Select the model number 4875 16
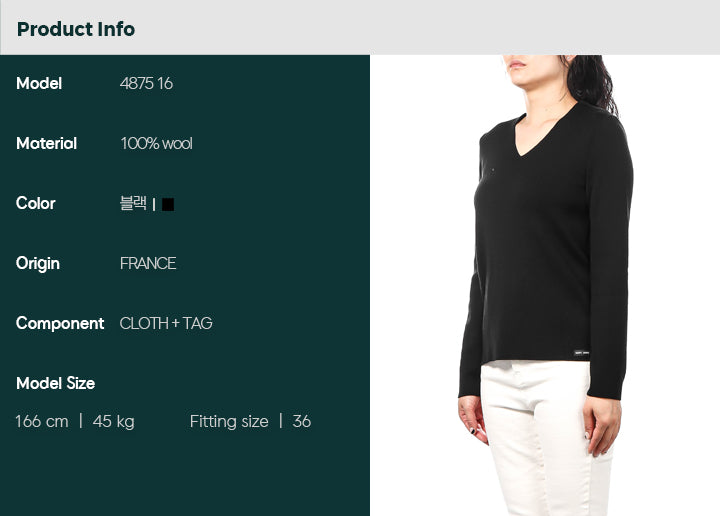The width and height of the screenshot is (720, 516). point(146,84)
